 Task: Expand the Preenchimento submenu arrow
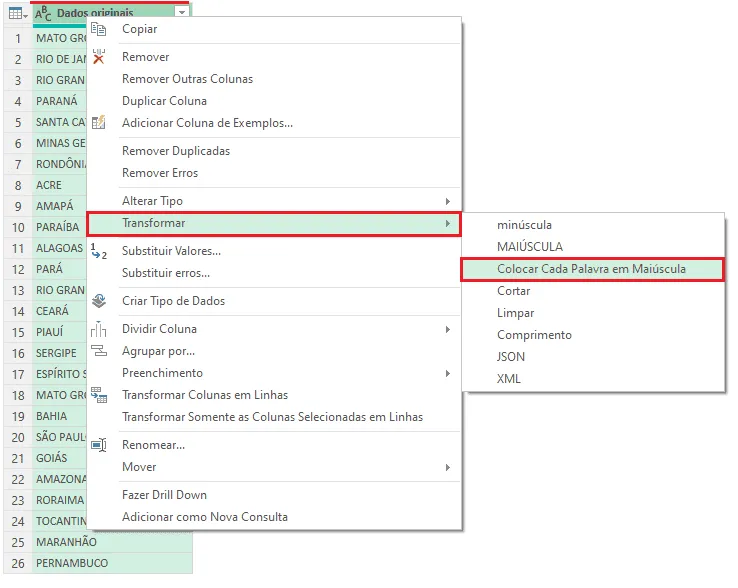[448, 374]
